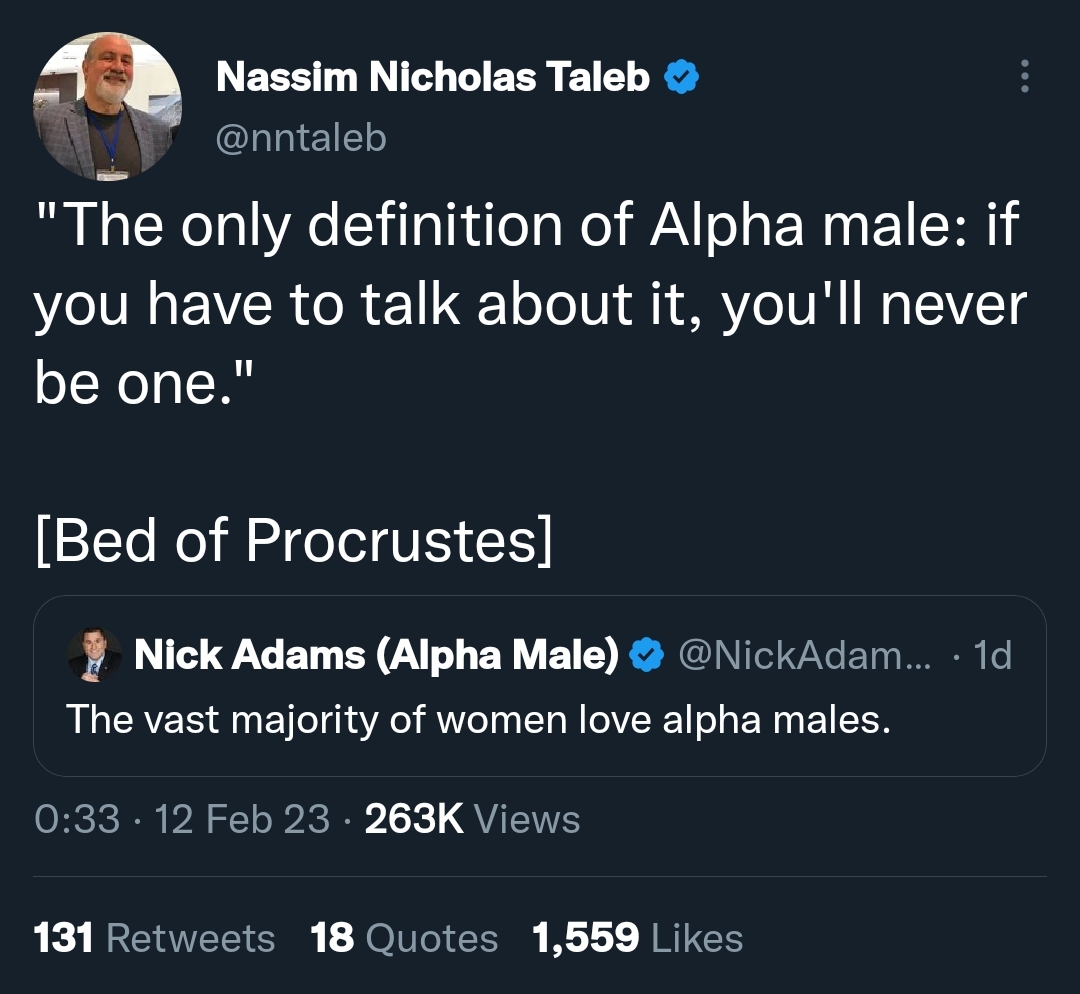Click the 1d timestamp on quoted tweet
The image size is (1080, 994).
click(x=993, y=655)
